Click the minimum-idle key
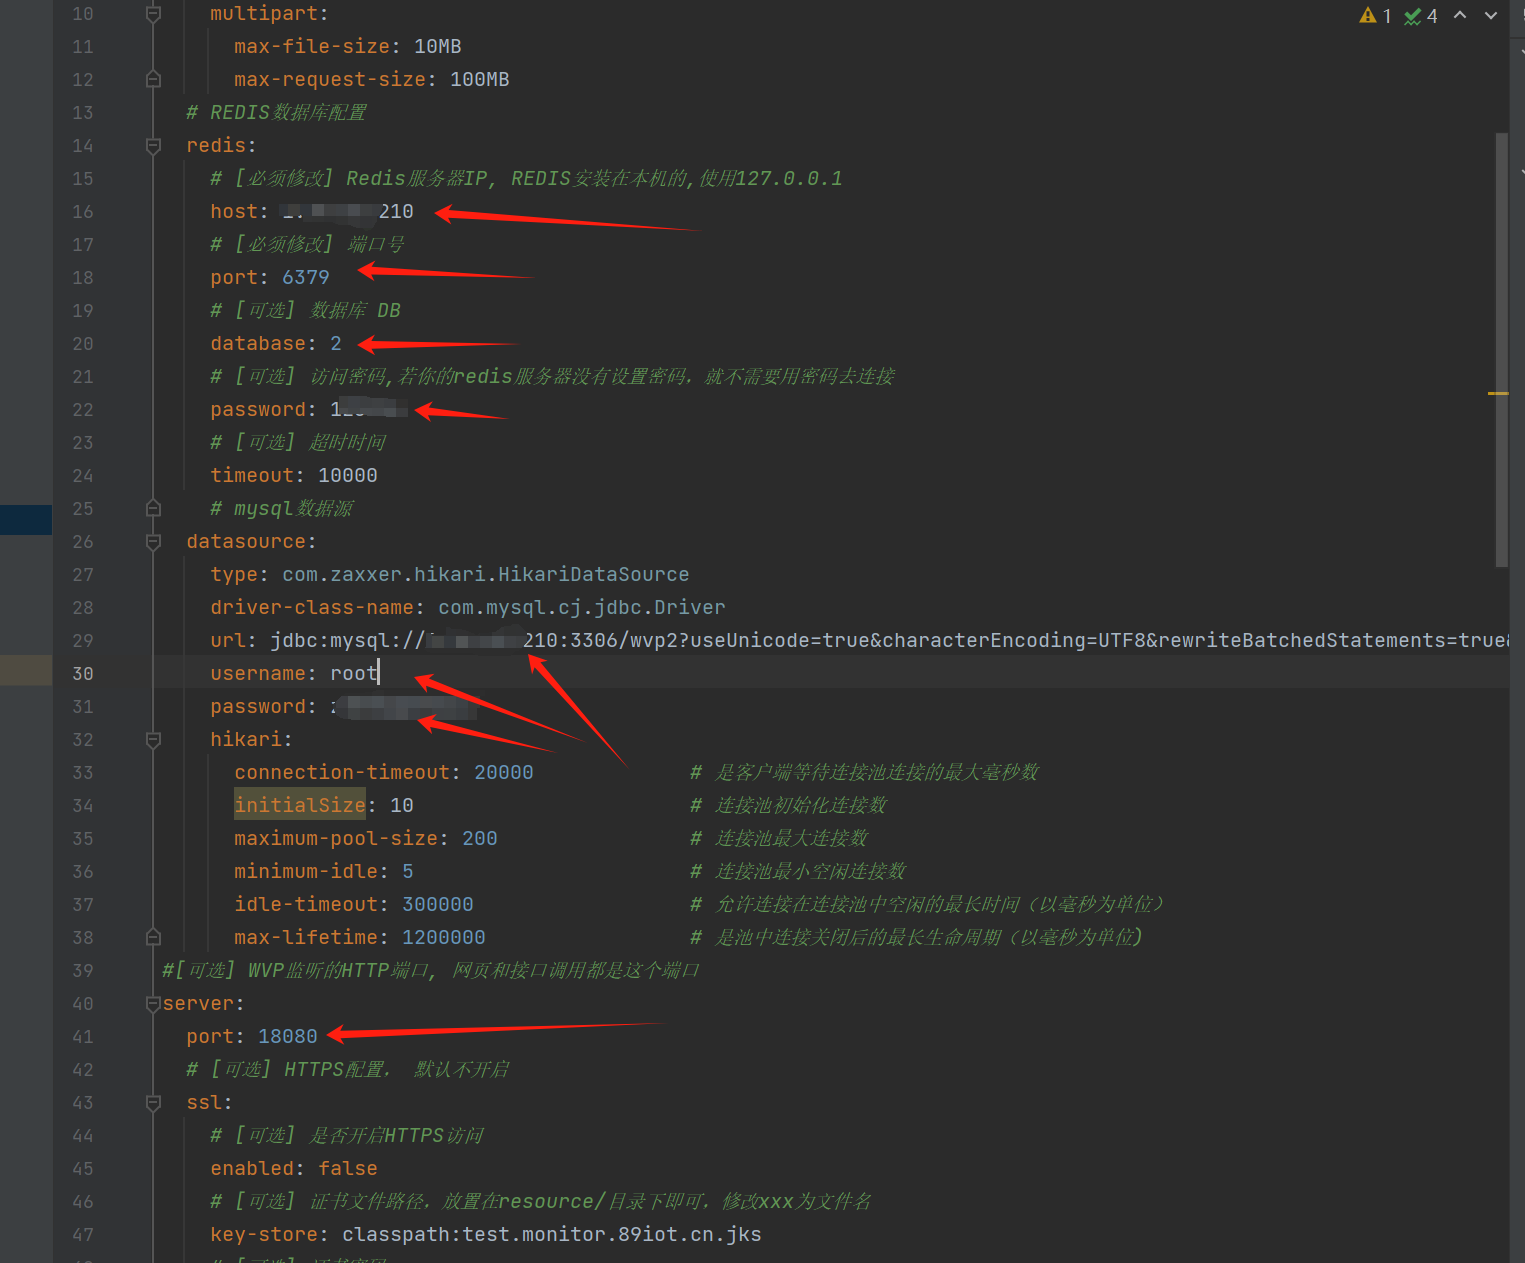 (x=306, y=872)
